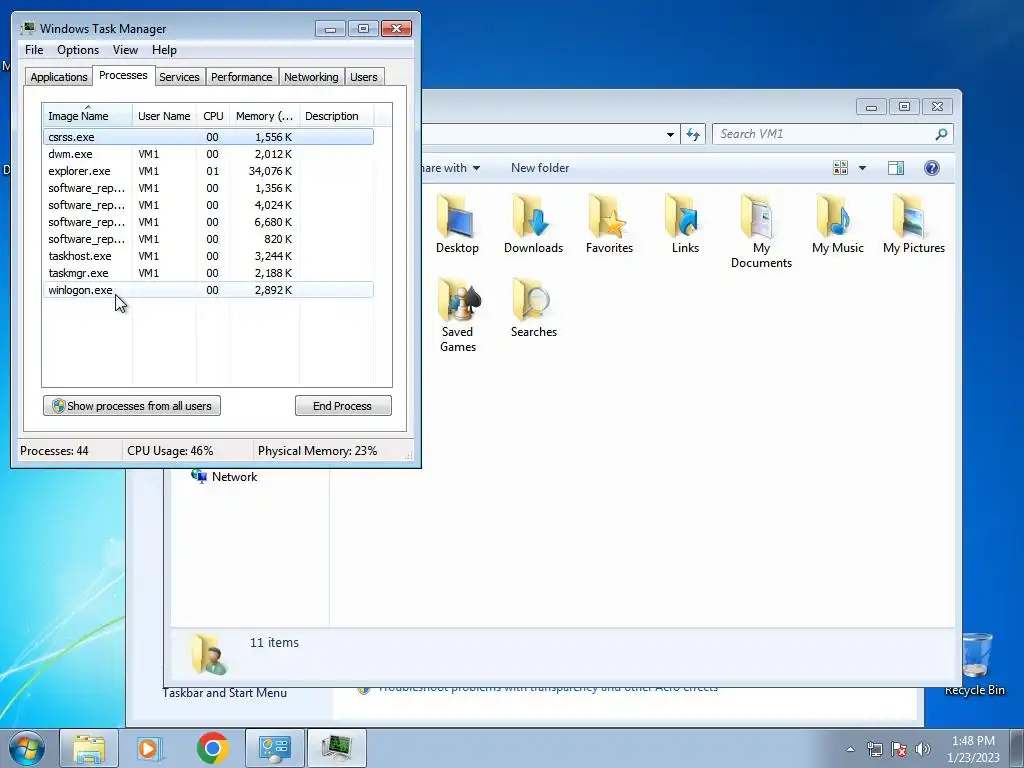Viewport: 1024px width, 768px height.
Task: Open the Downloads folder
Action: (533, 224)
